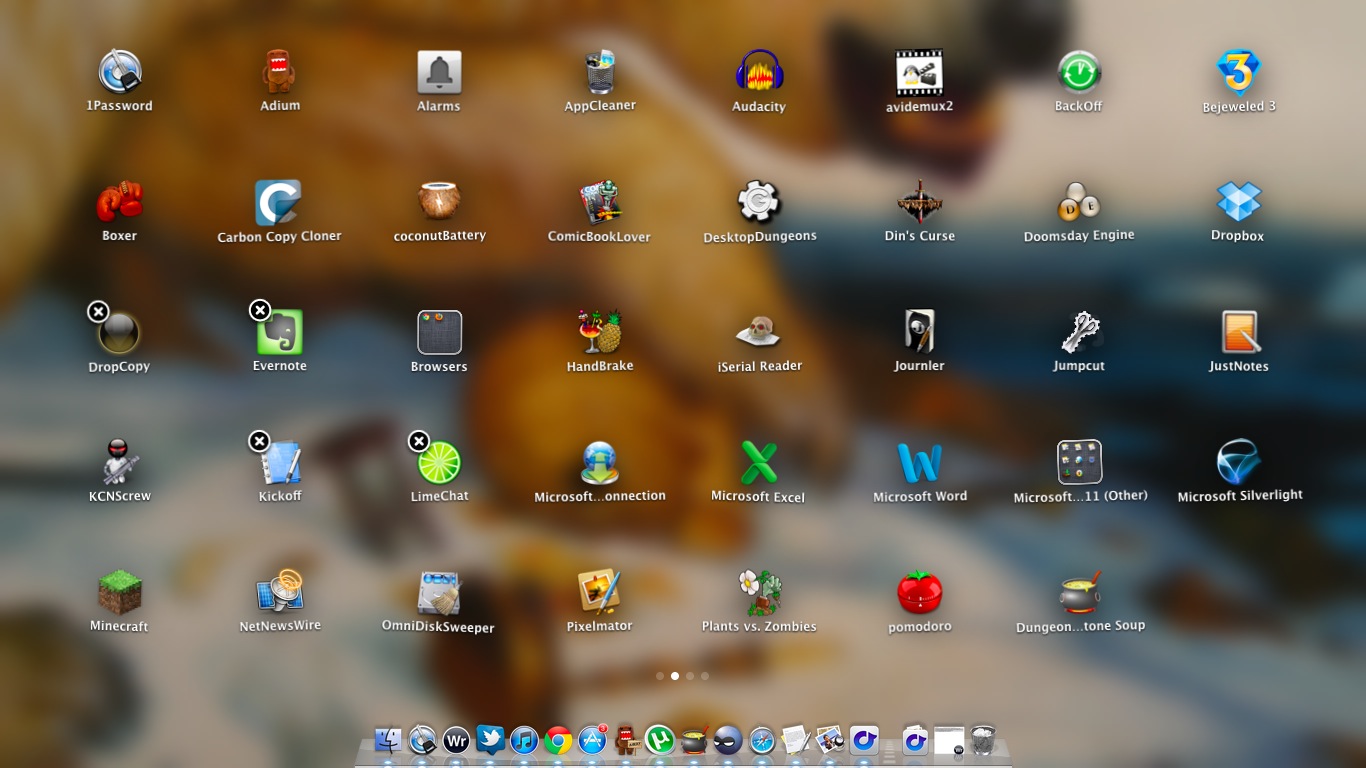
Task: Launch HandBrake from Launchpad
Action: click(600, 332)
